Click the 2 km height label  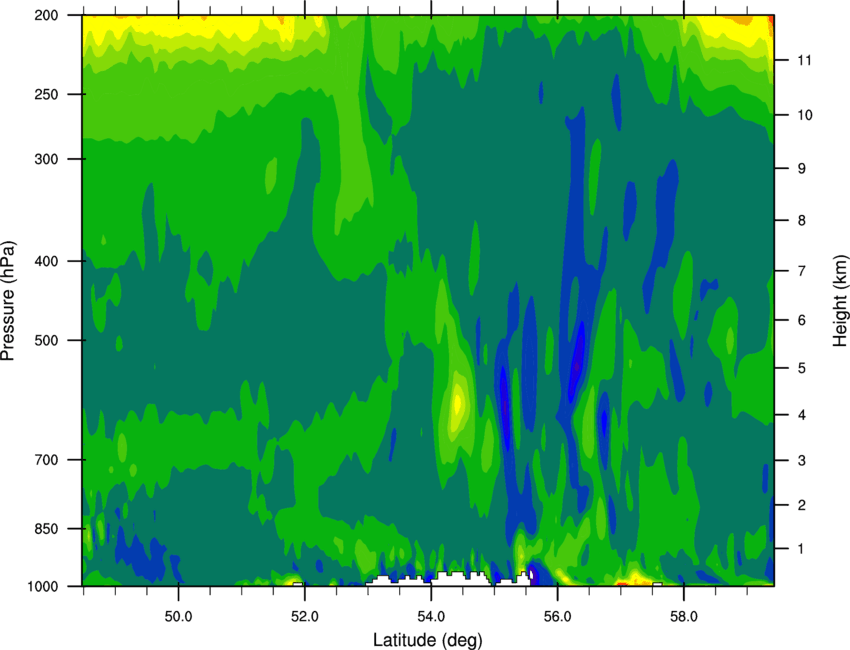[x=802, y=505]
